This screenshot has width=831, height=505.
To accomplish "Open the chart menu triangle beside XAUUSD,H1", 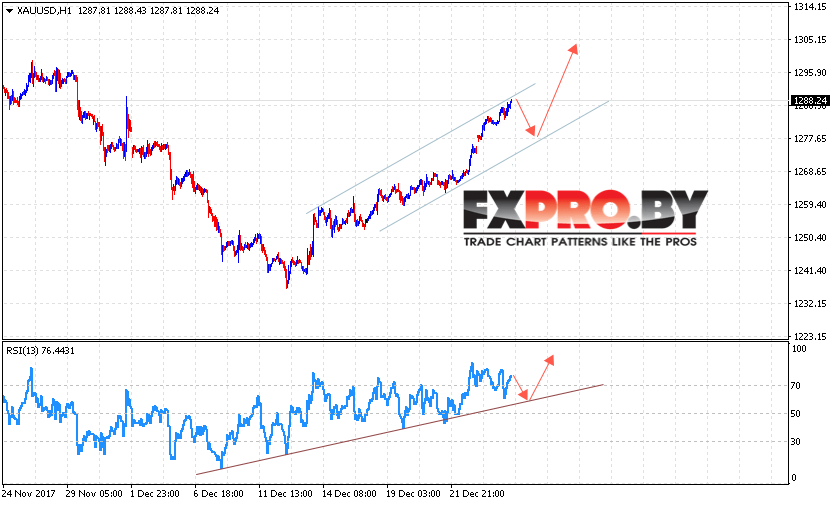I will pyautogui.click(x=9, y=11).
